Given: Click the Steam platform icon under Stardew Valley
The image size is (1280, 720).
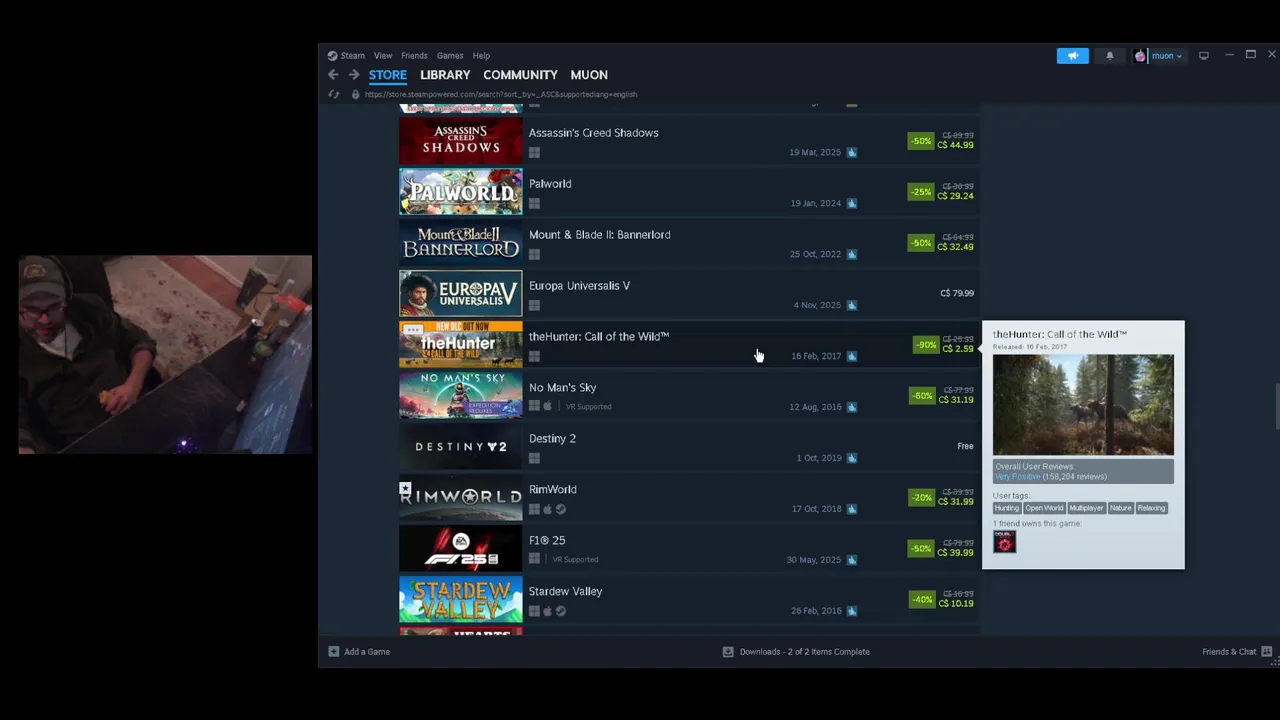Looking at the screenshot, I should click(x=560, y=611).
